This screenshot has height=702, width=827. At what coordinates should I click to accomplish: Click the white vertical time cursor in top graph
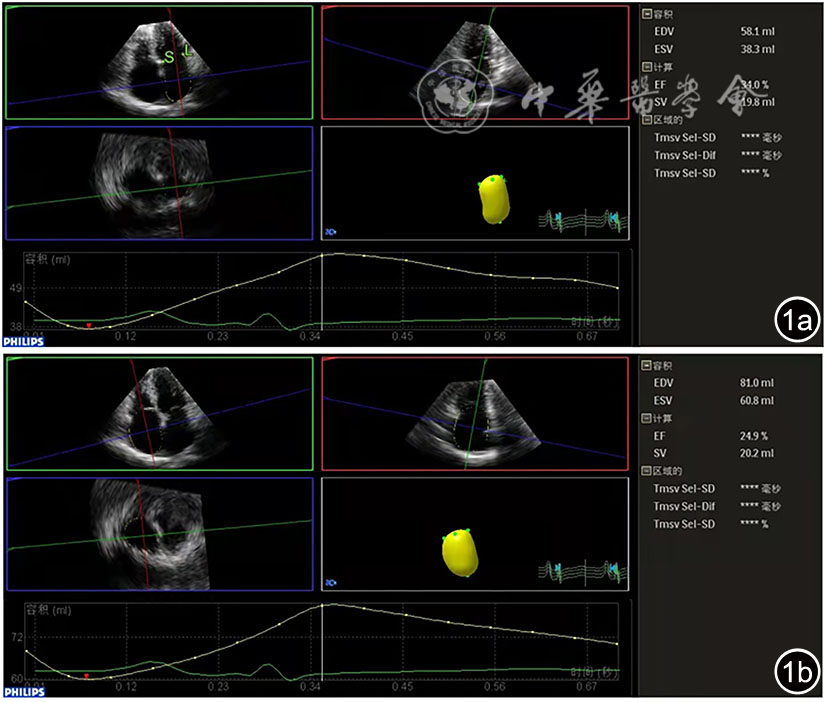tap(322, 290)
